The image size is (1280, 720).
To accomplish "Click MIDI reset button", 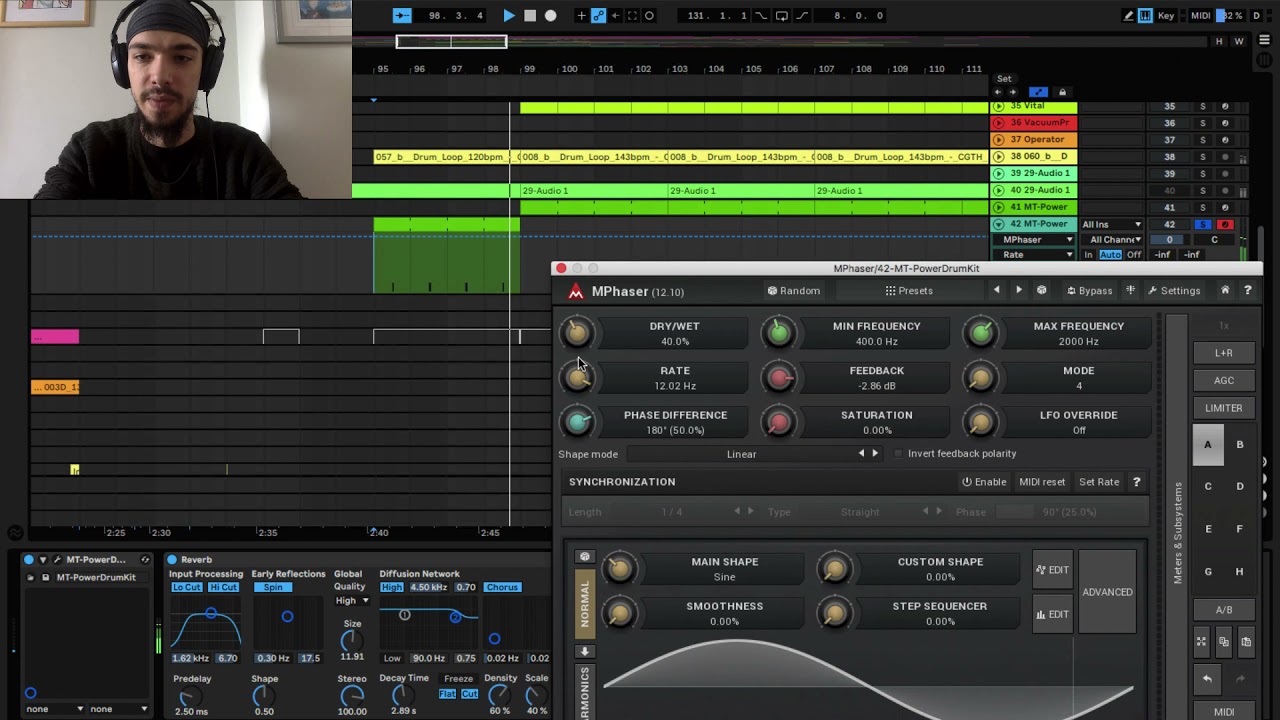I will coord(1042,482).
